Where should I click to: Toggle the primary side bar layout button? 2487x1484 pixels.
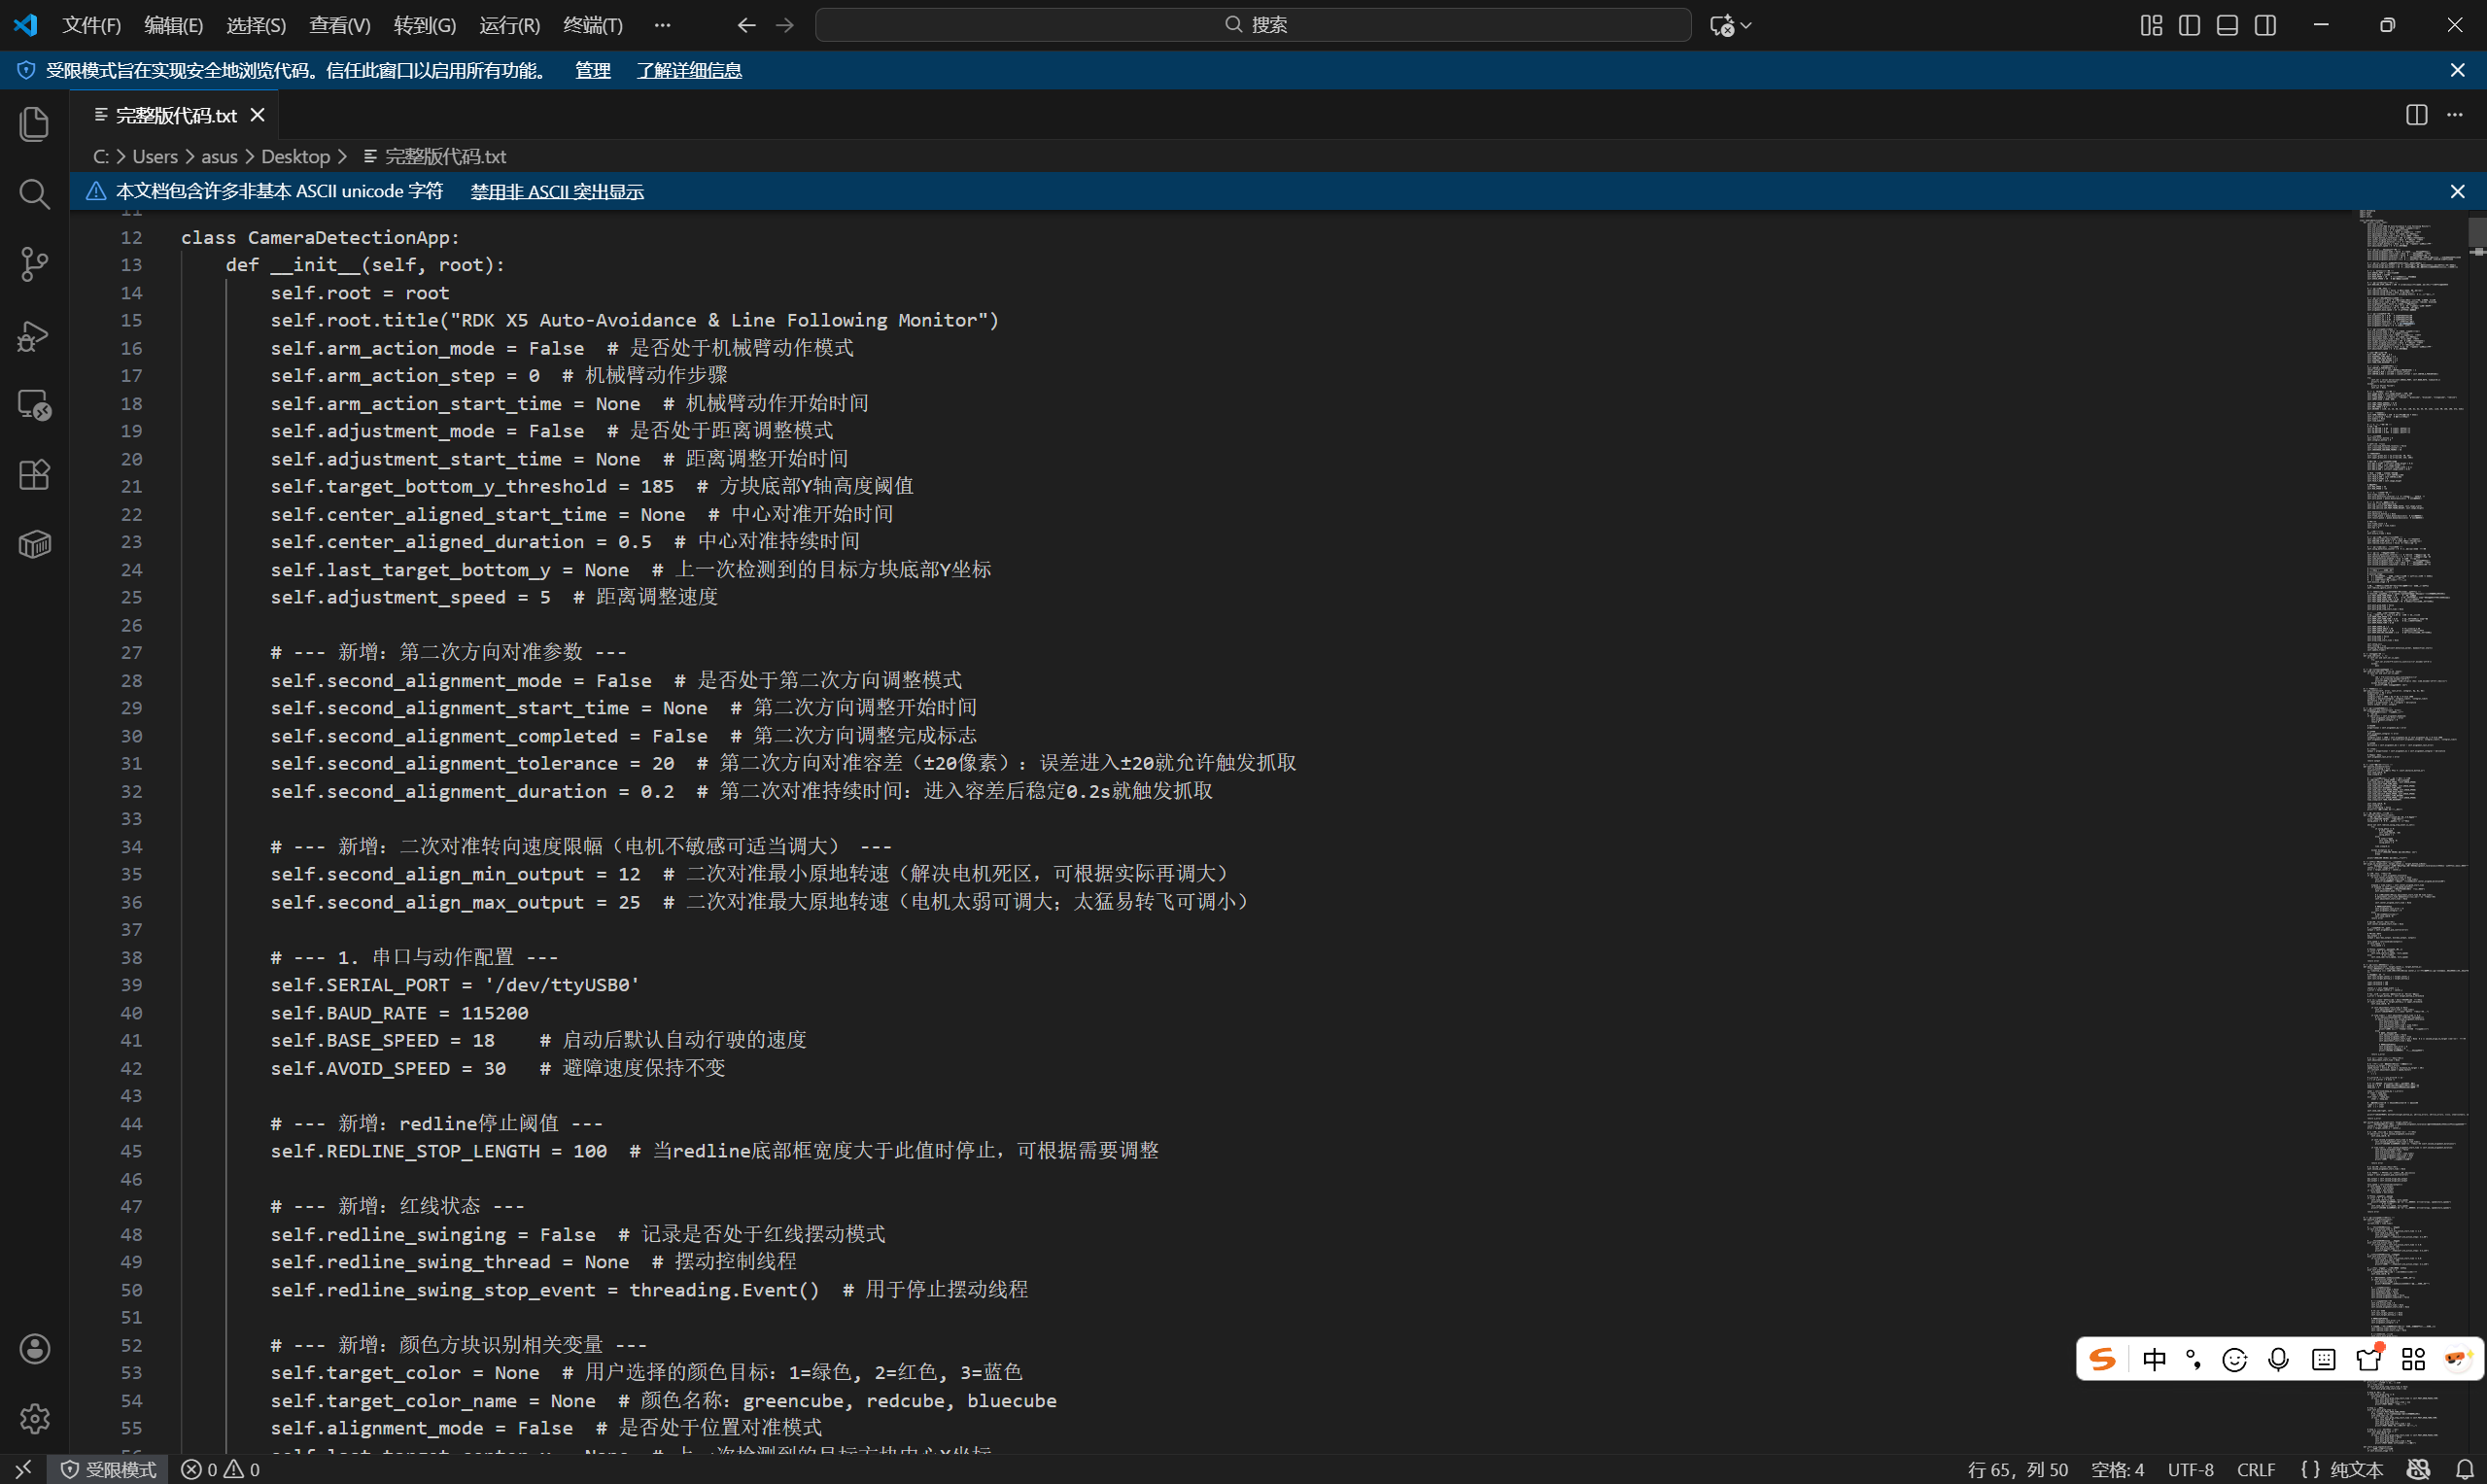pos(2189,25)
